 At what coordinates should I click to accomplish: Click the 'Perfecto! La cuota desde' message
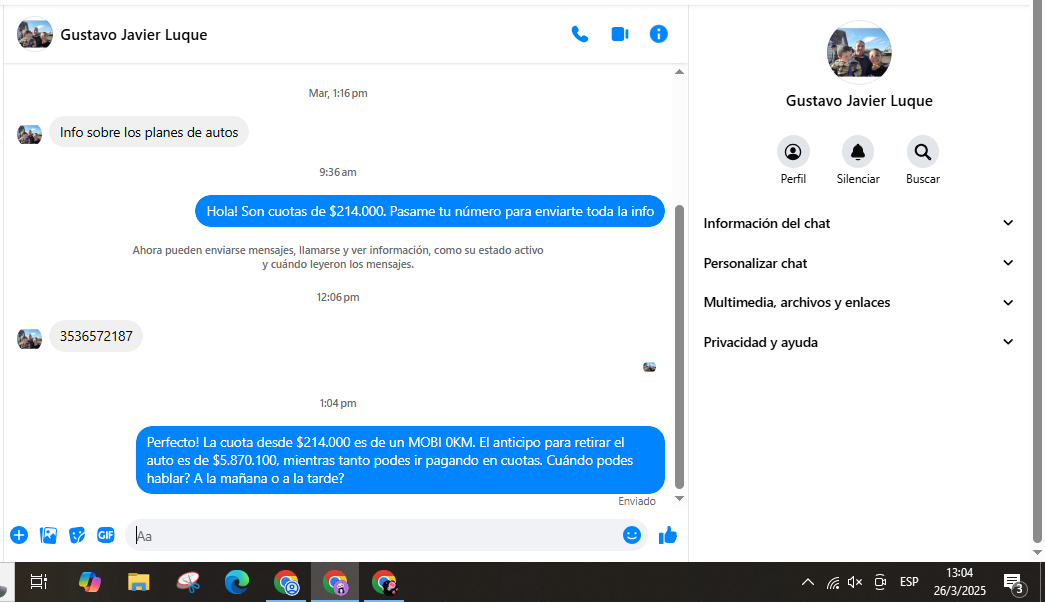pyautogui.click(x=400, y=460)
